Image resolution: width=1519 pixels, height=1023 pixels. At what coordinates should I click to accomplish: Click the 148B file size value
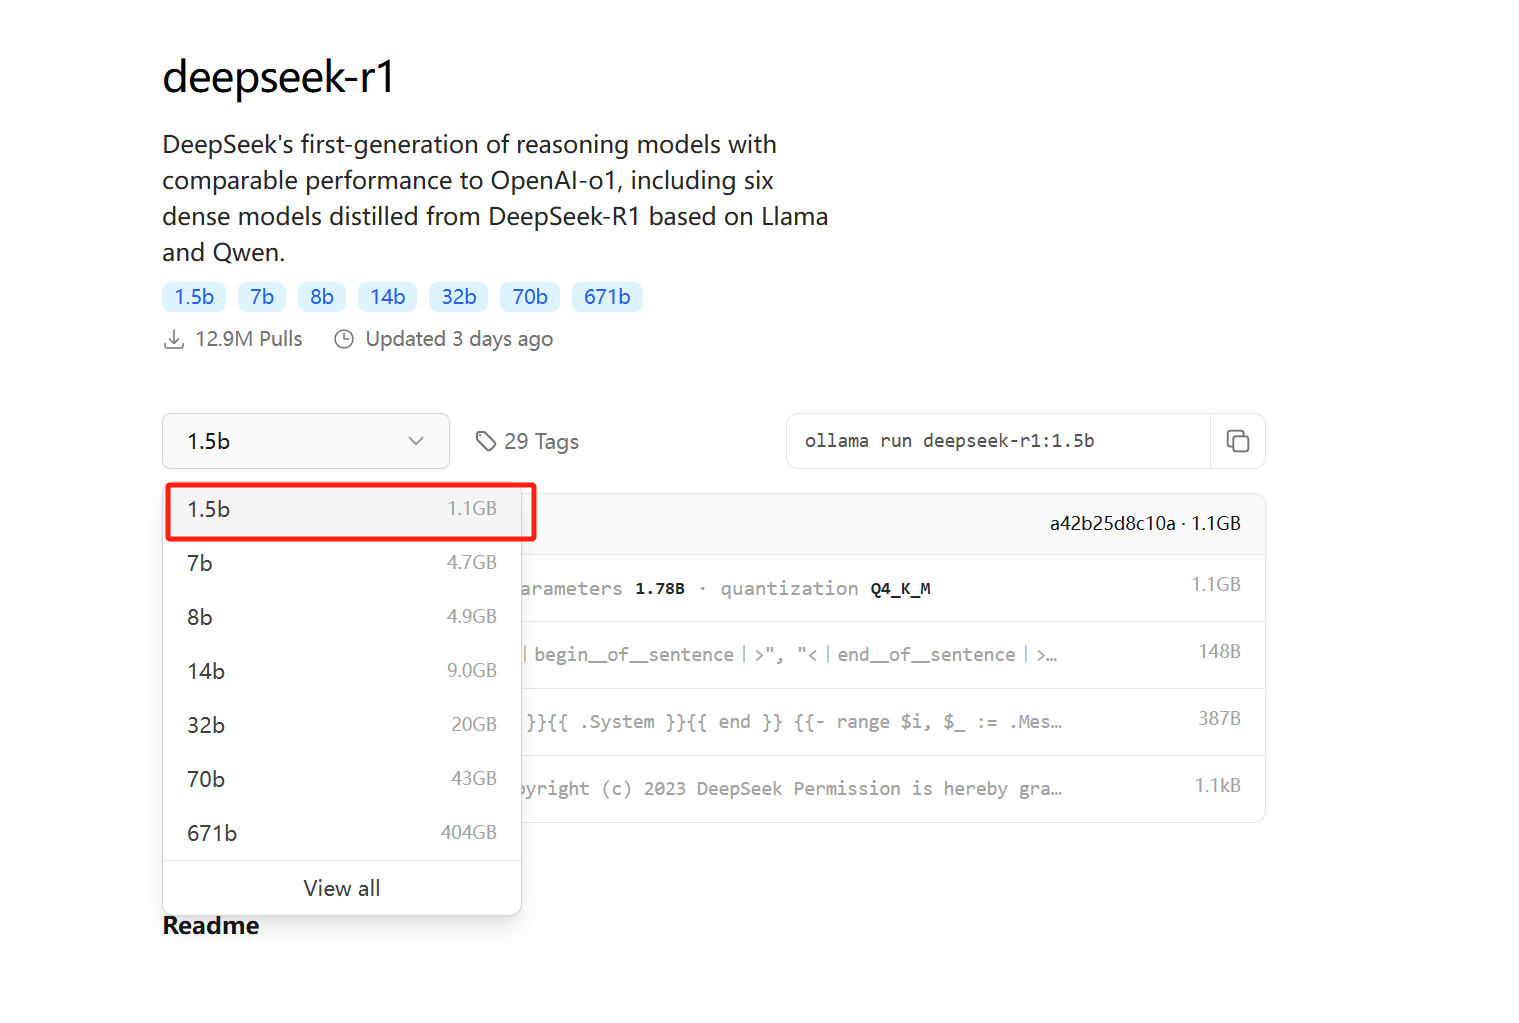pyautogui.click(x=1219, y=652)
